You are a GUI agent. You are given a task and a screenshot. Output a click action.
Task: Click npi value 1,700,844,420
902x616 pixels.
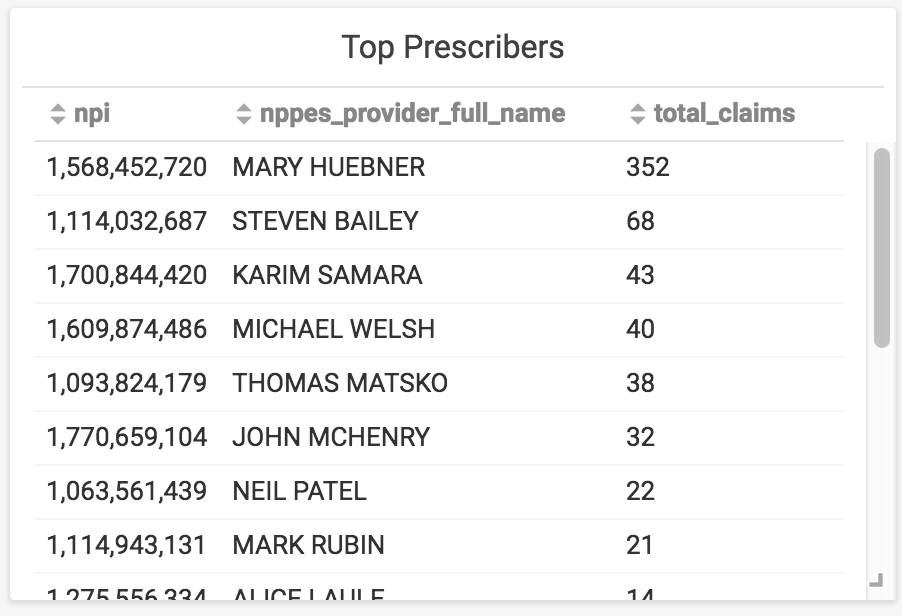pyautogui.click(x=127, y=276)
